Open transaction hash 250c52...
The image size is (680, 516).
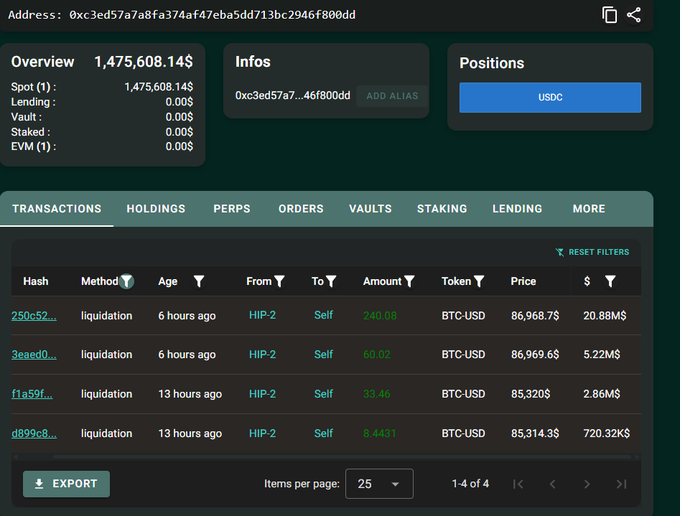pyautogui.click(x=34, y=316)
